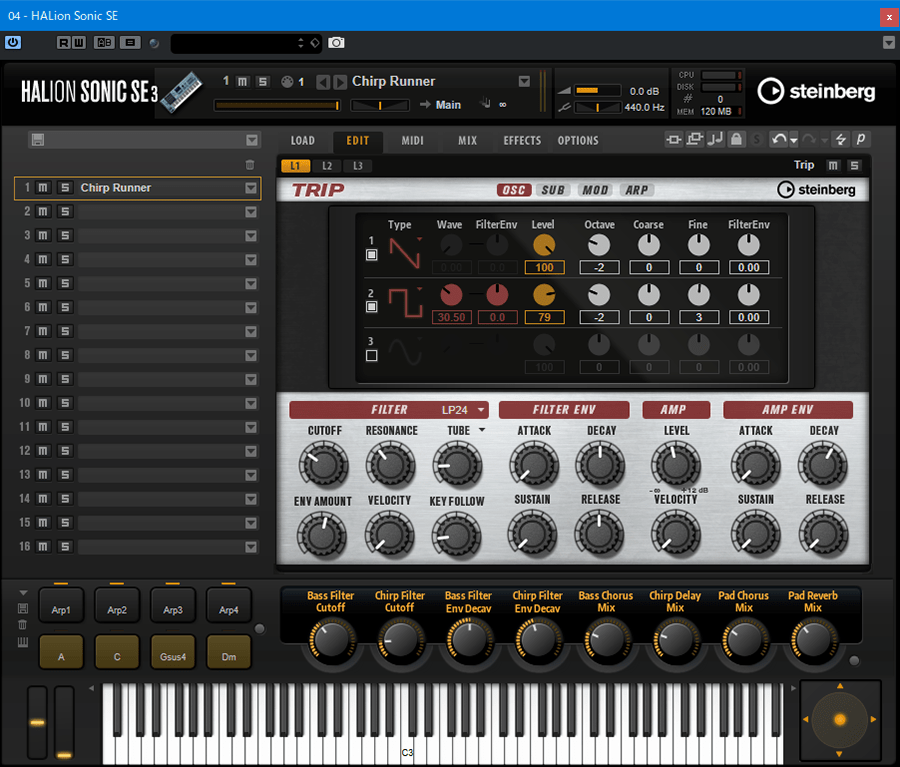The width and height of the screenshot is (900, 767).
Task: Mute the Trip layer
Action: coord(833,166)
